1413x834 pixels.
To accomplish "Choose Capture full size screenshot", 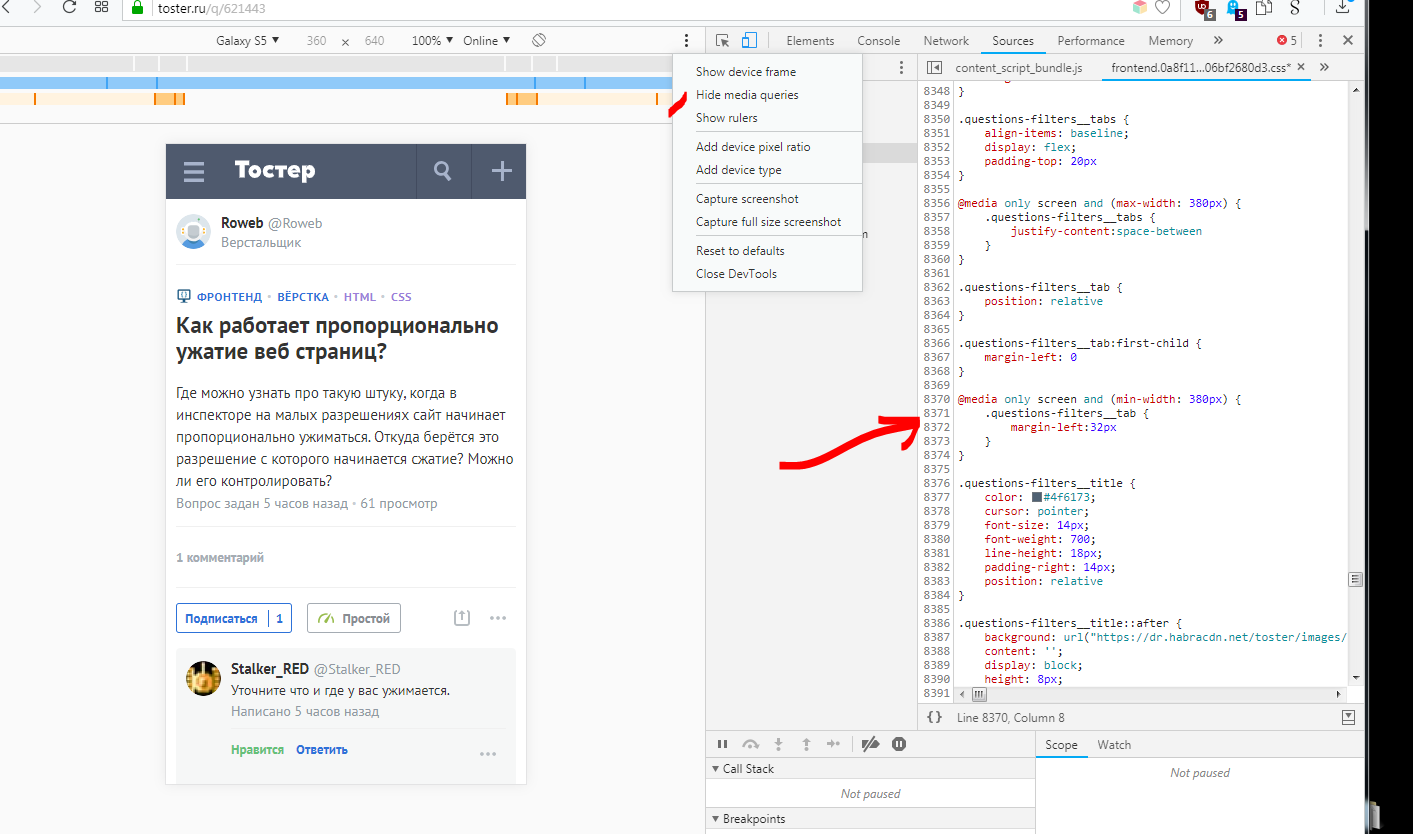I will (767, 222).
